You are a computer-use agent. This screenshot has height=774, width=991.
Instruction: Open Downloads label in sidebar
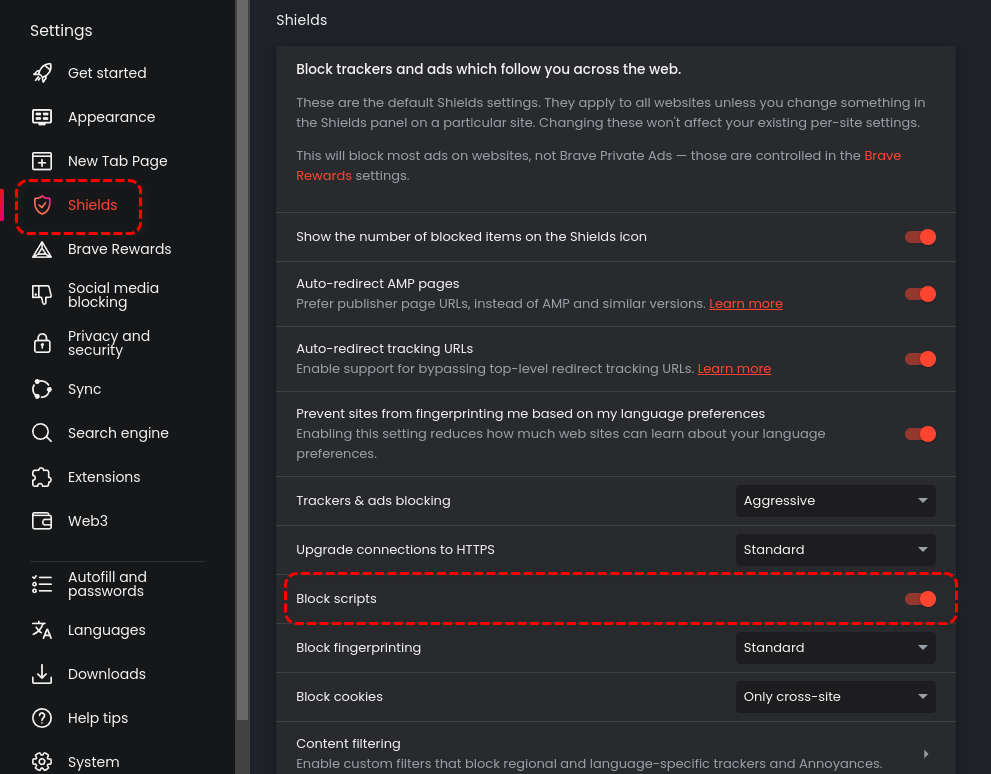pyautogui.click(x=107, y=674)
